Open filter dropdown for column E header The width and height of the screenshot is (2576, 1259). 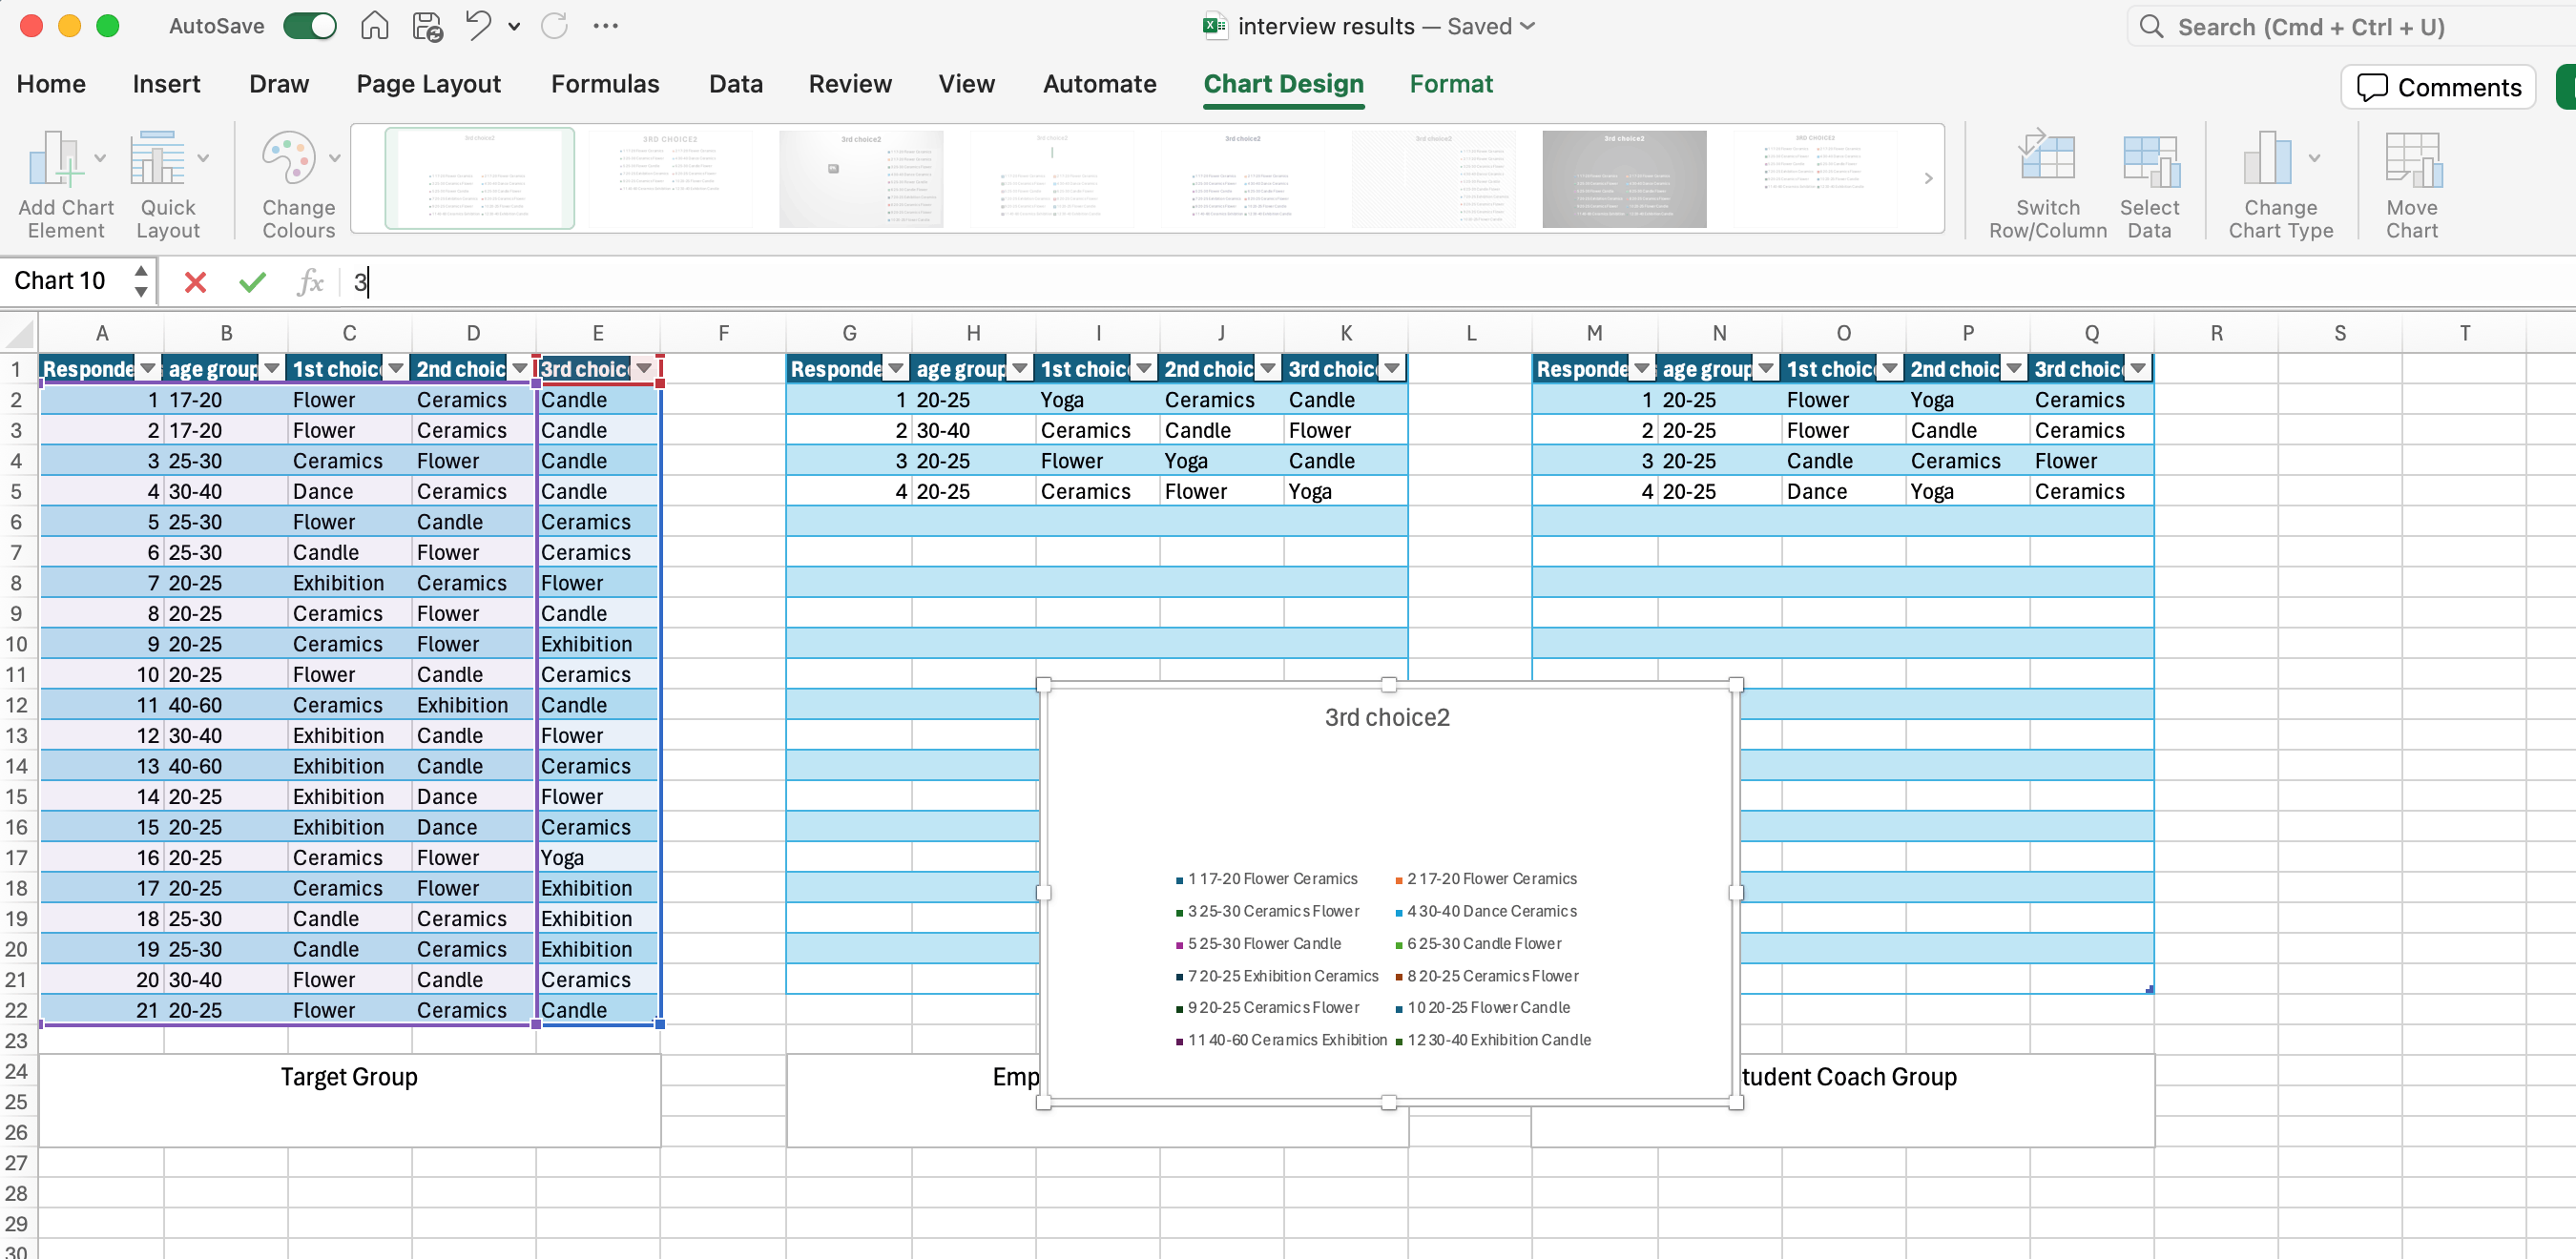[x=644, y=369]
